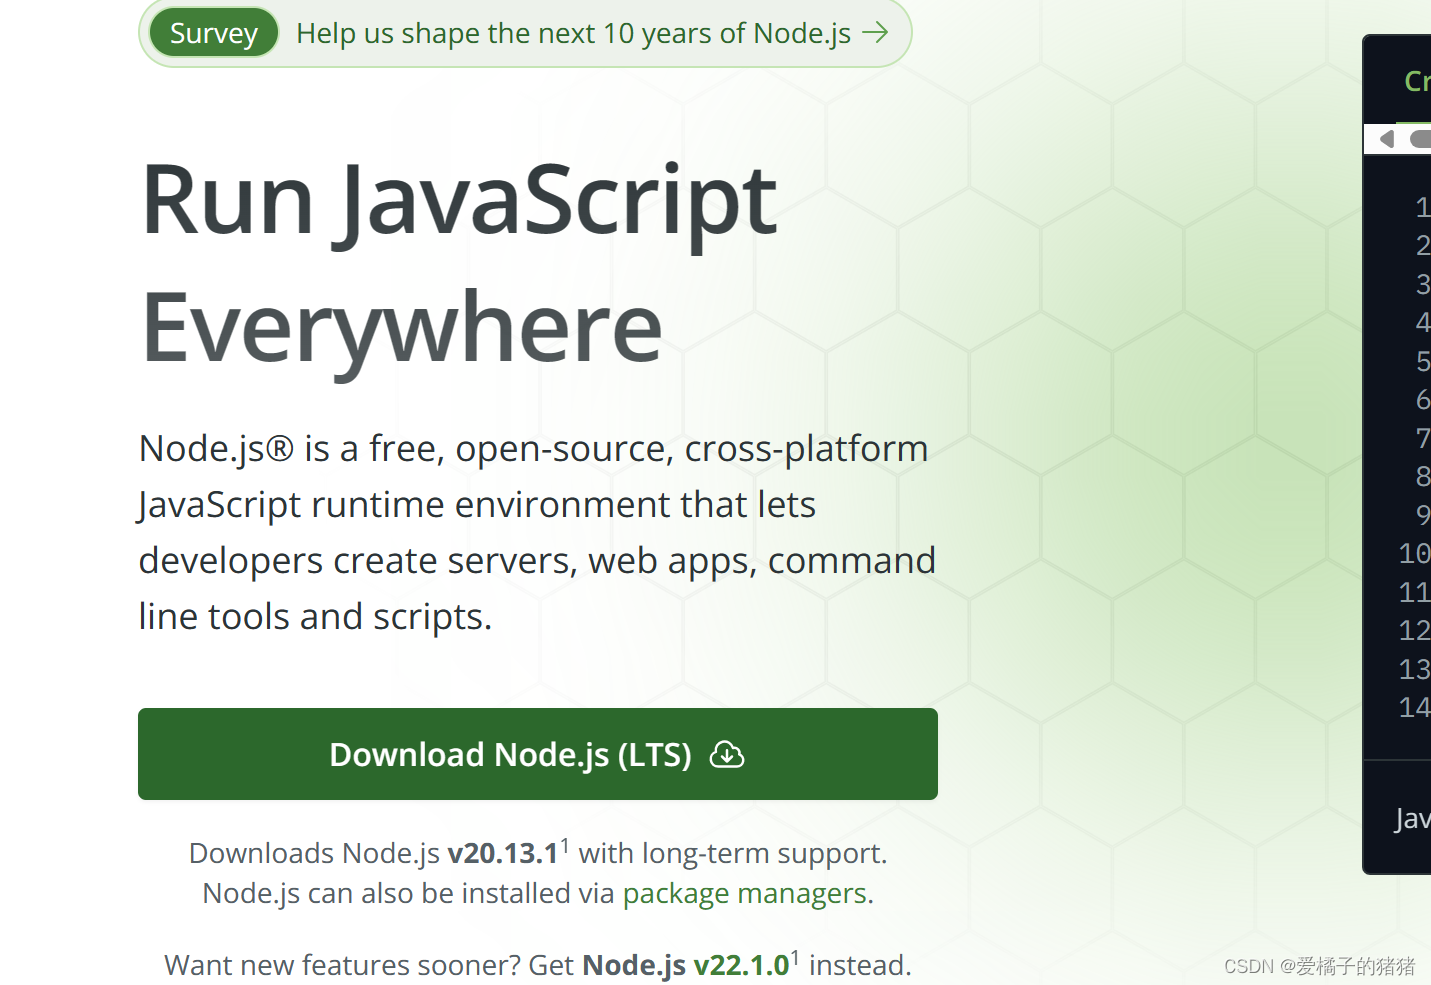Click the footnote superscript after v22.1.0
Viewport: 1431px width, 985px height.
(x=794, y=955)
